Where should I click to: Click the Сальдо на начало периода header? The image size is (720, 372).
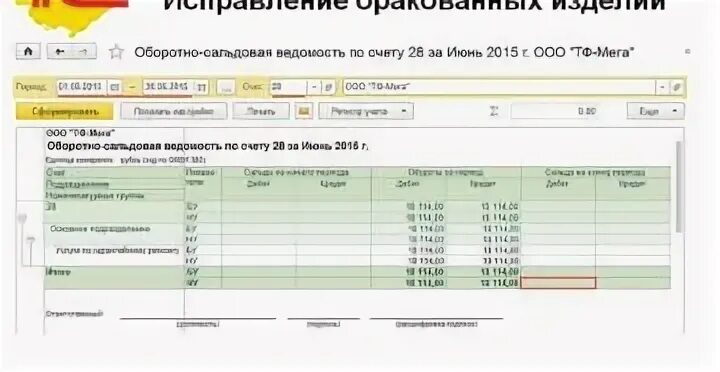point(296,172)
